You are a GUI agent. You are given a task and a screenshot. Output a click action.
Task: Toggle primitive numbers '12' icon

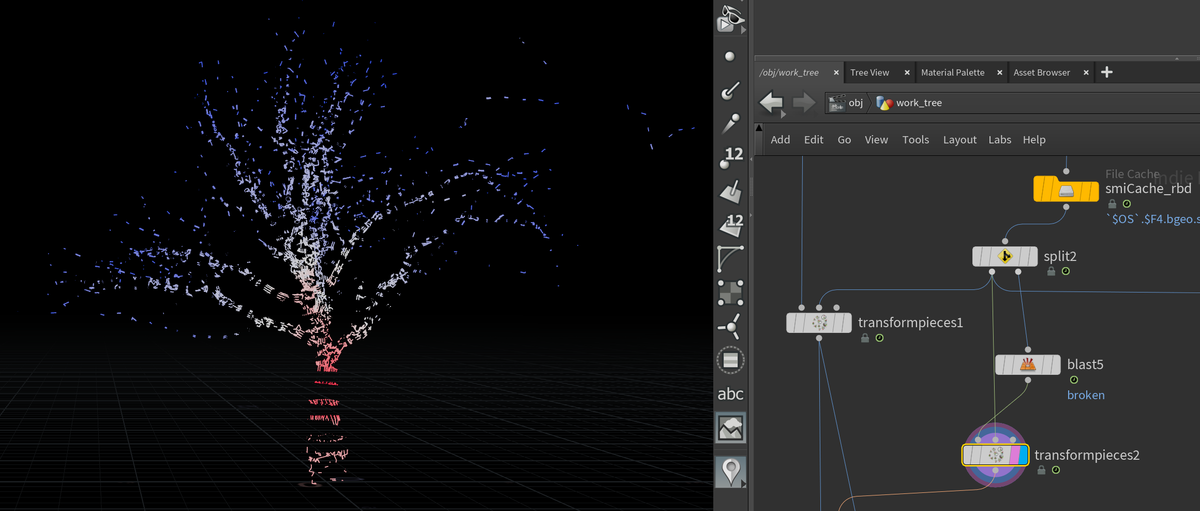731,224
